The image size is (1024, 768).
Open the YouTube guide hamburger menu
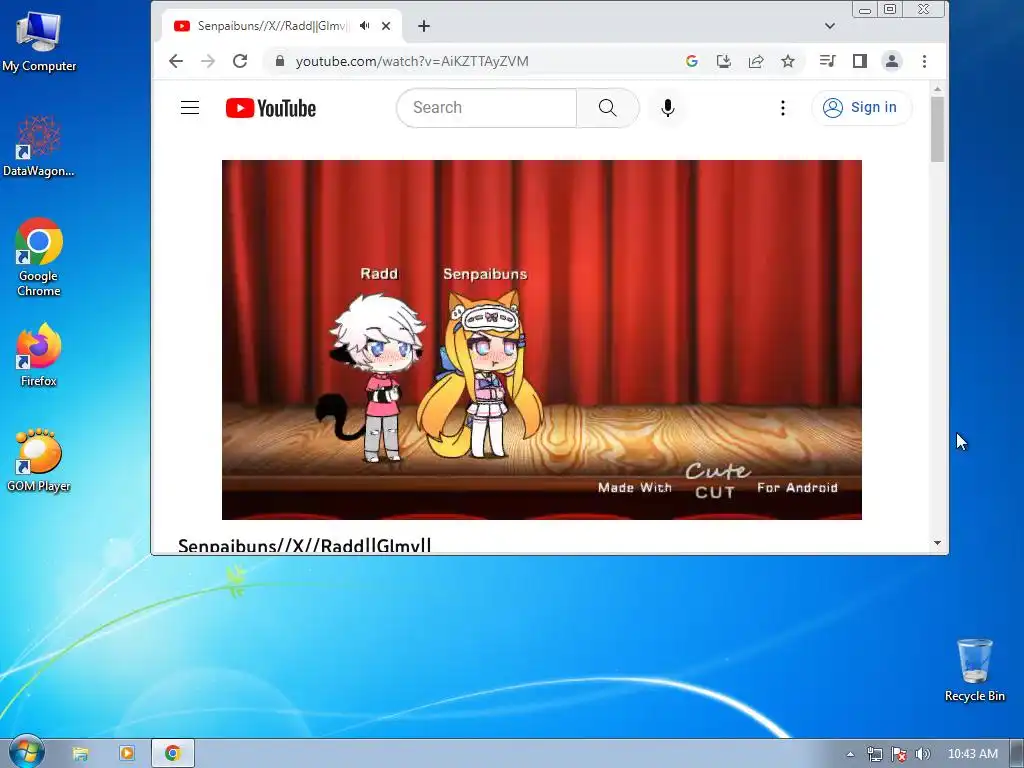[190, 108]
